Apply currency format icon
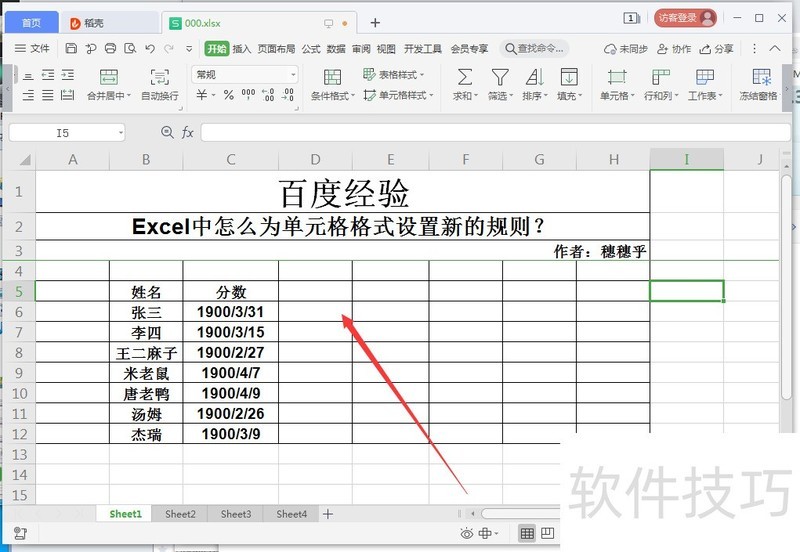The height and width of the screenshot is (552, 800). tap(203, 94)
